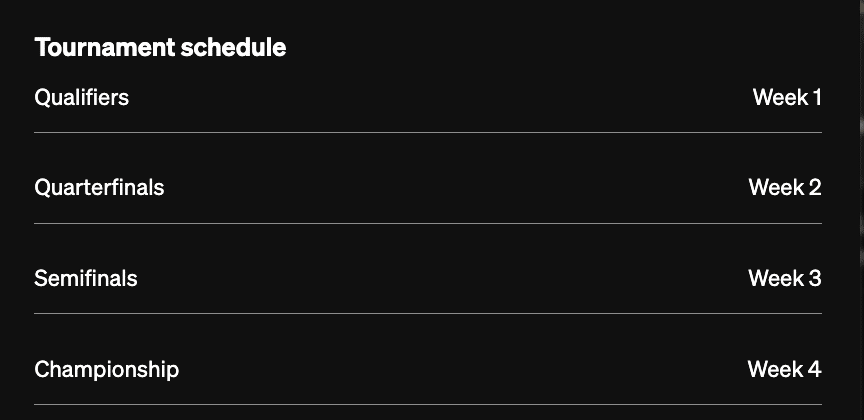
Task: Click the divider line below Semifinals
Action: click(x=428, y=313)
